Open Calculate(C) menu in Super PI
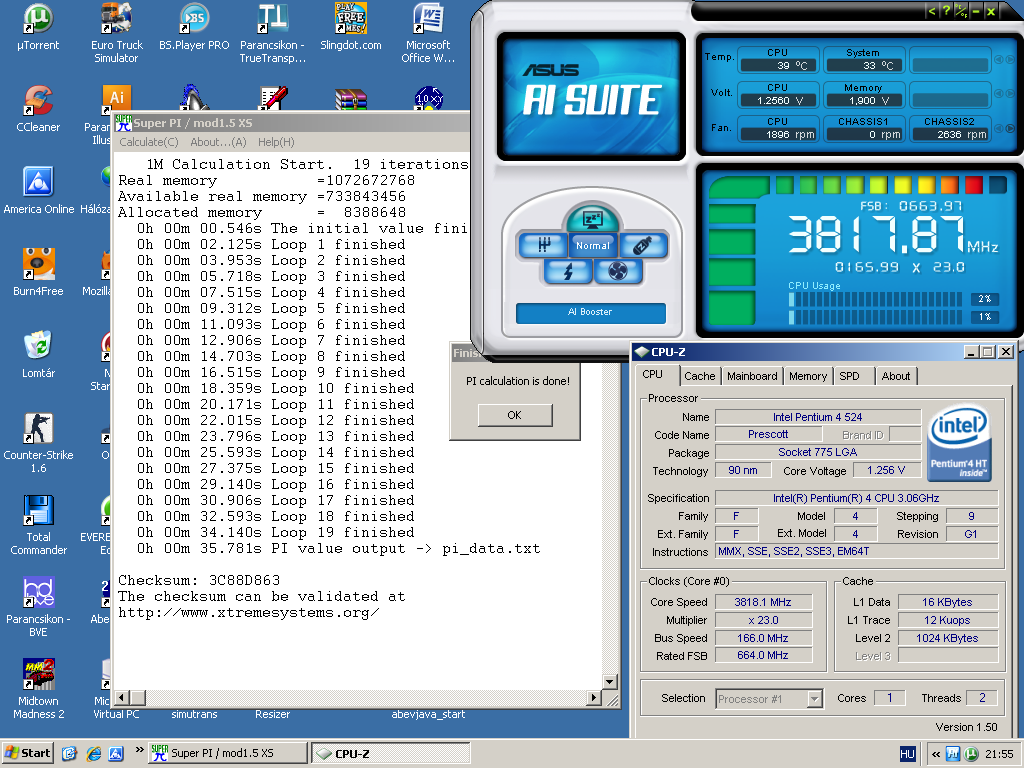The image size is (1024, 768). [149, 142]
